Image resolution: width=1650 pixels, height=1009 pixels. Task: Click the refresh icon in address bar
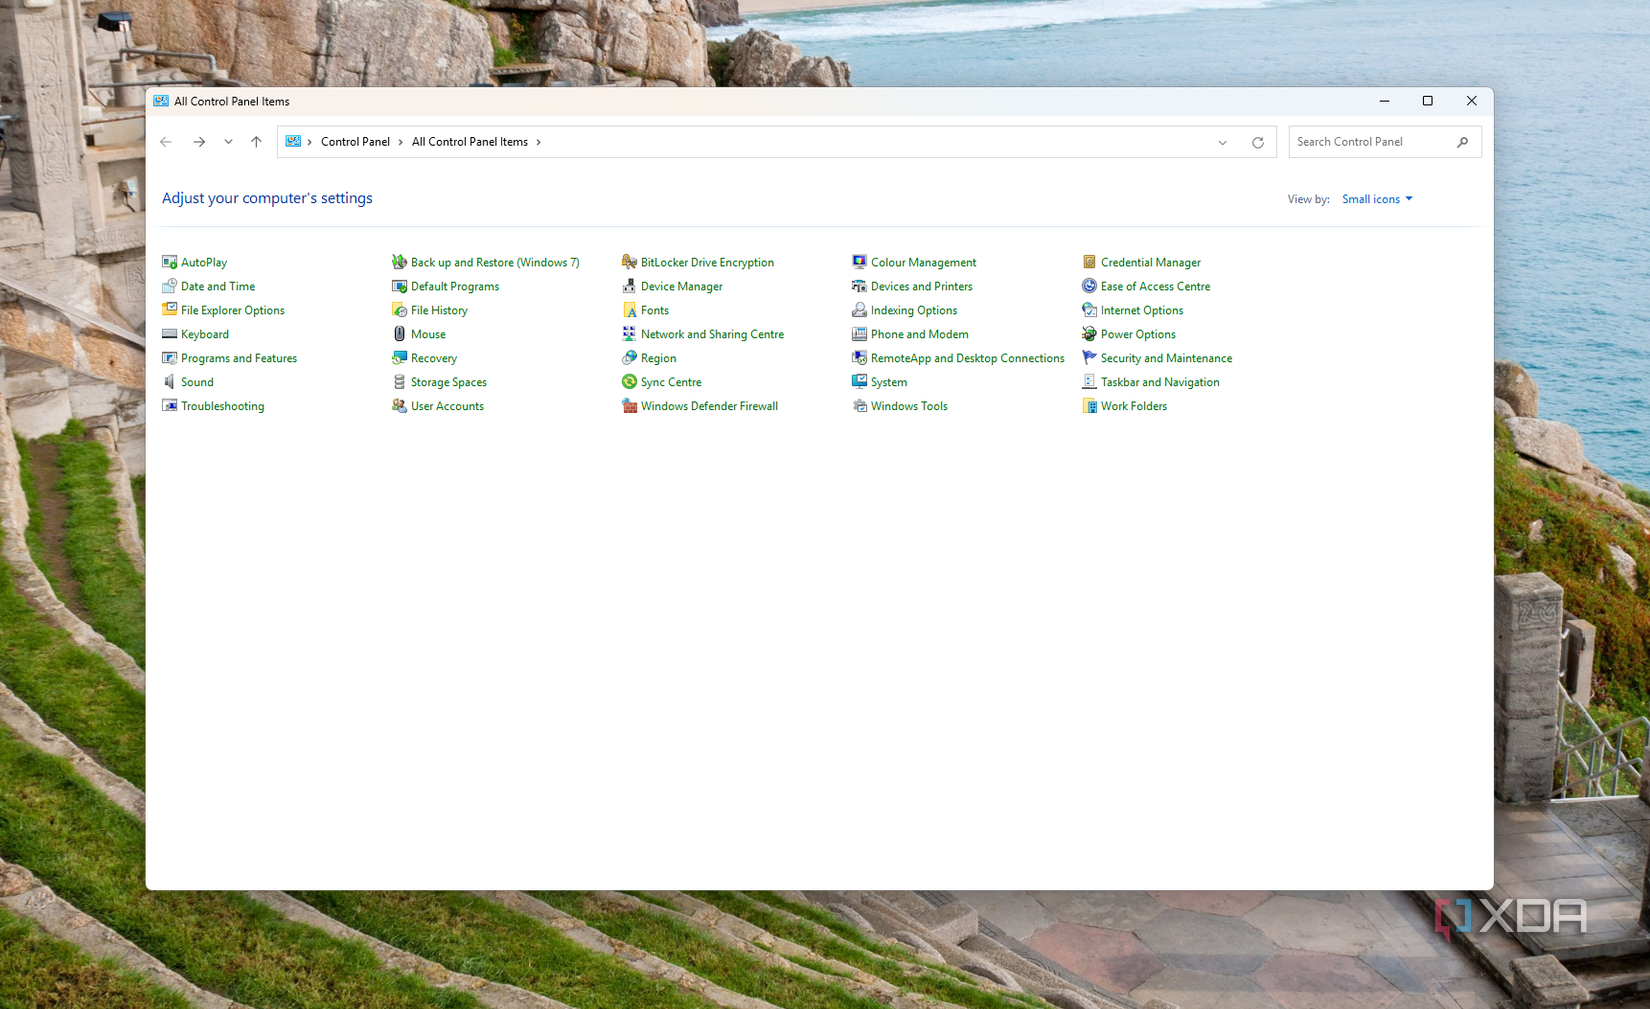pos(1257,142)
